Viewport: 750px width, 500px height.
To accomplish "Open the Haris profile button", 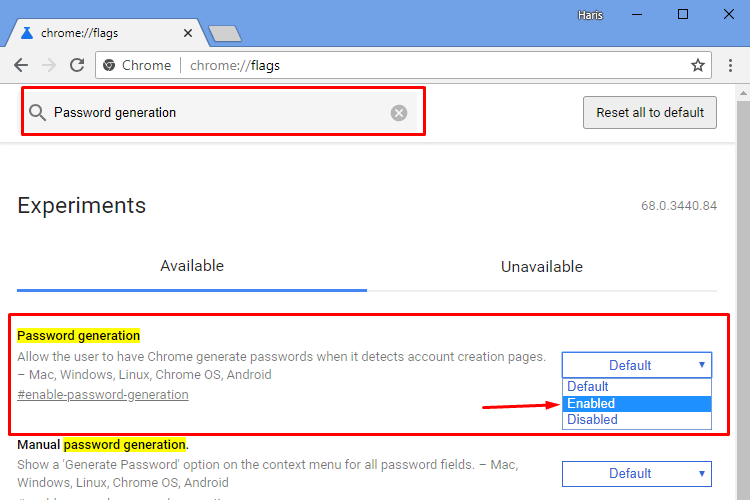I will pyautogui.click(x=590, y=15).
